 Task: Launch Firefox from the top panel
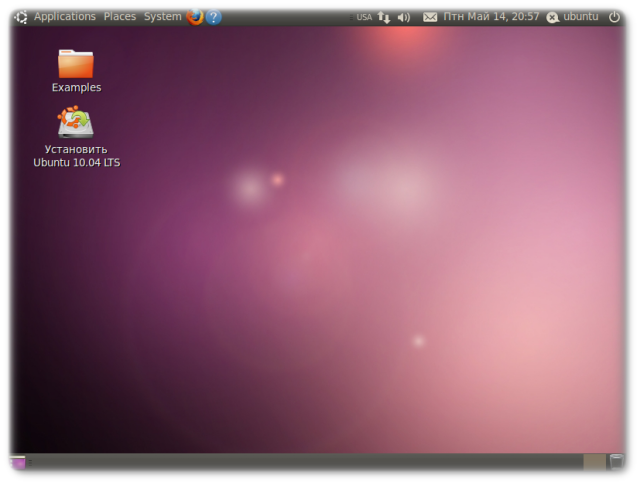pos(194,16)
